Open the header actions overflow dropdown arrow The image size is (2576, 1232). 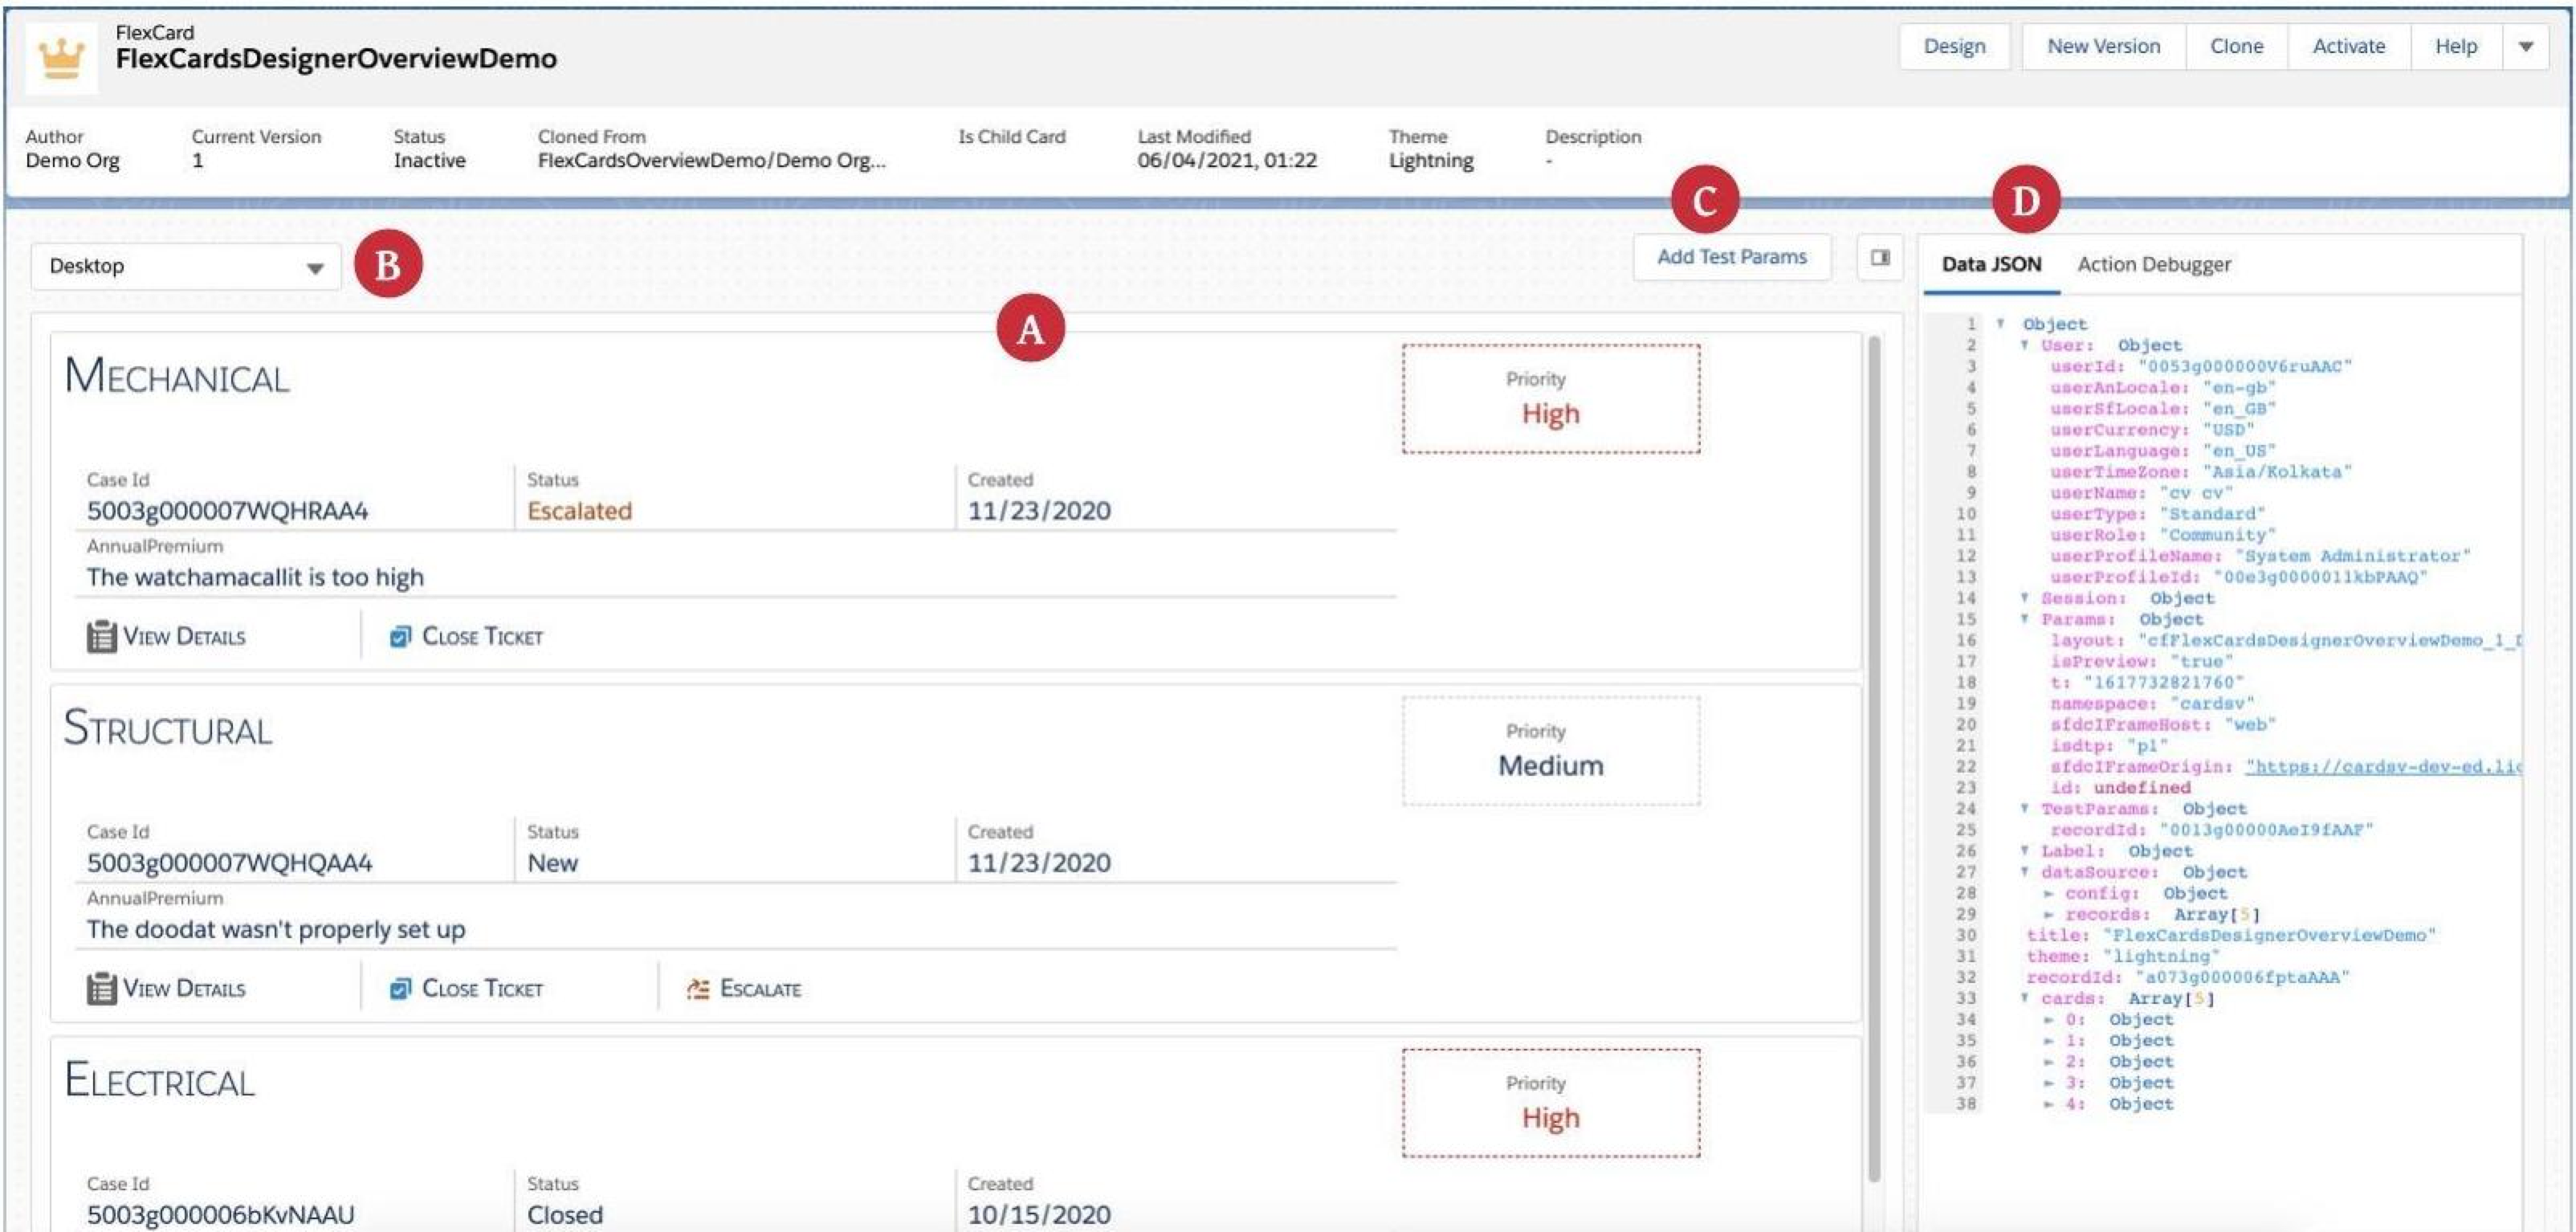click(2525, 46)
